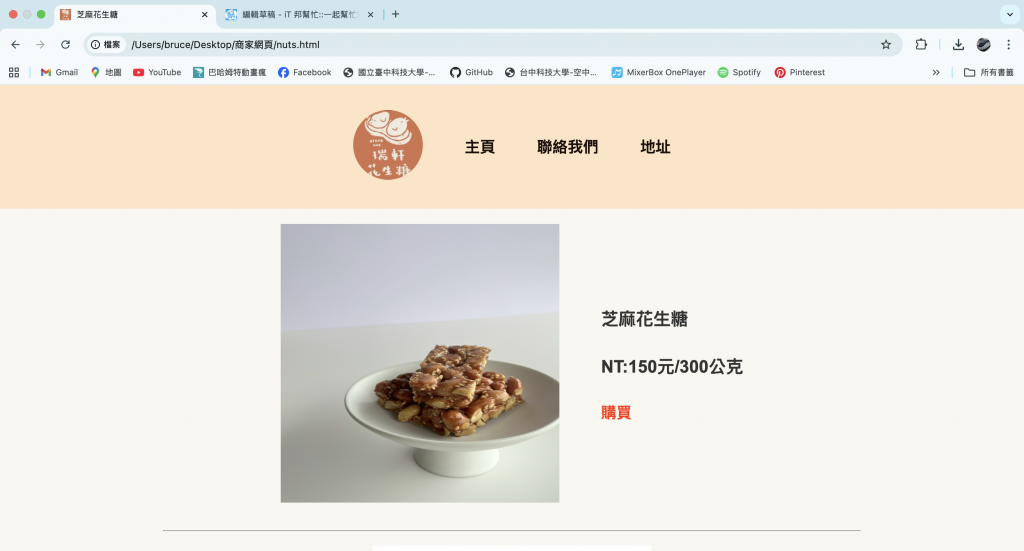The height and width of the screenshot is (551, 1024).
Task: Bookmark this page with star icon
Action: [886, 44]
